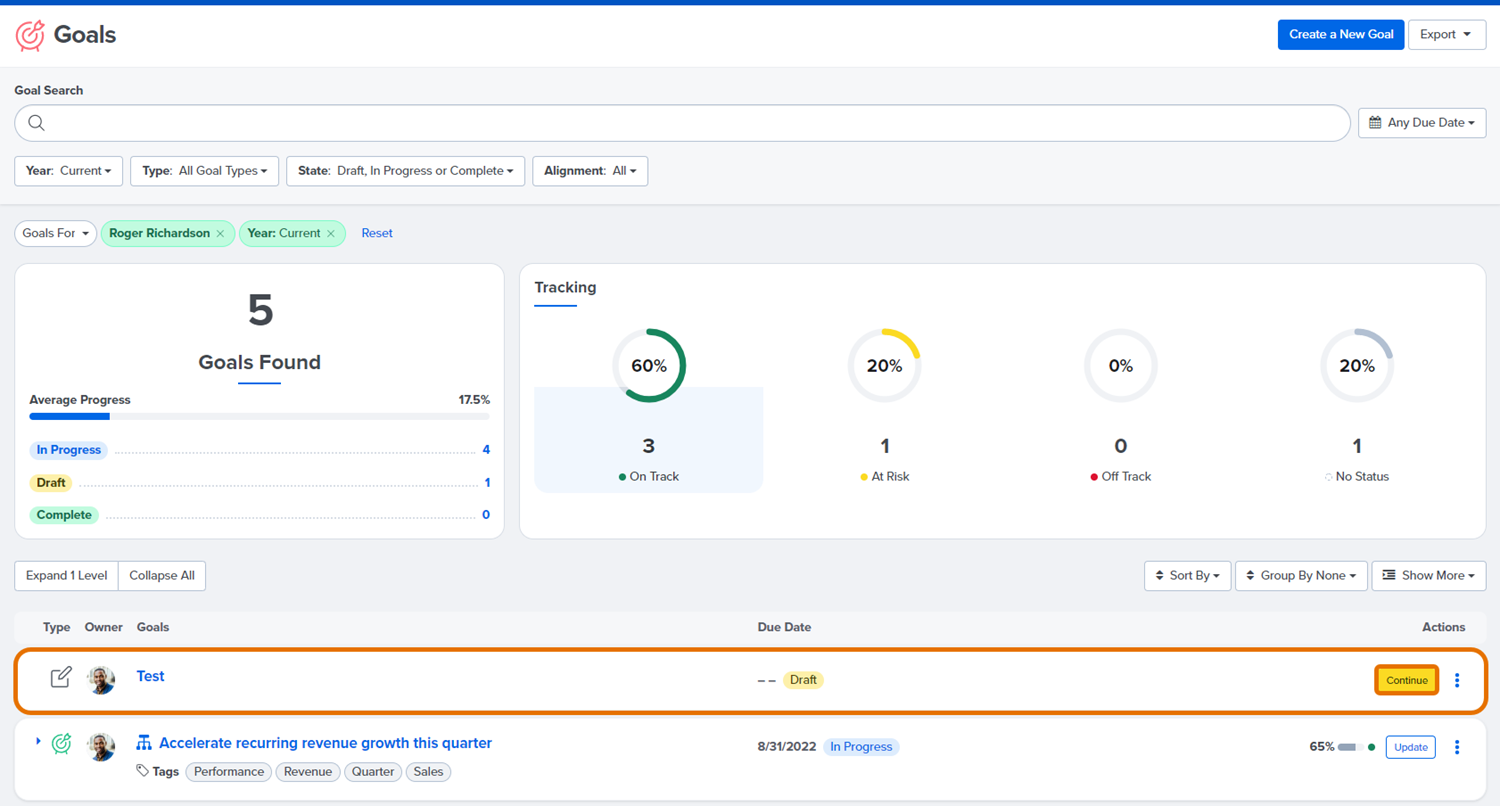The image size is (1500, 806).
Task: Click the Show More list icon
Action: tap(1389, 575)
